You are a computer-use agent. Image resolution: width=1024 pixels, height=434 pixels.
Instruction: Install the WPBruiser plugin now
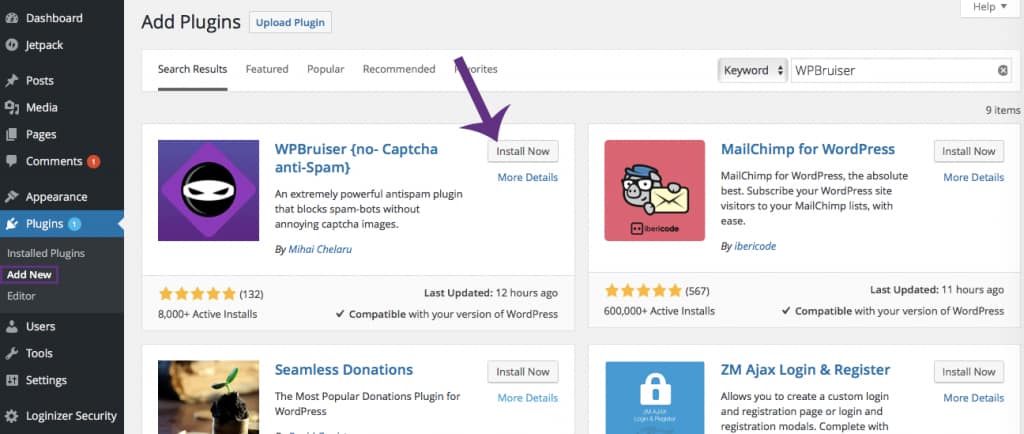523,151
